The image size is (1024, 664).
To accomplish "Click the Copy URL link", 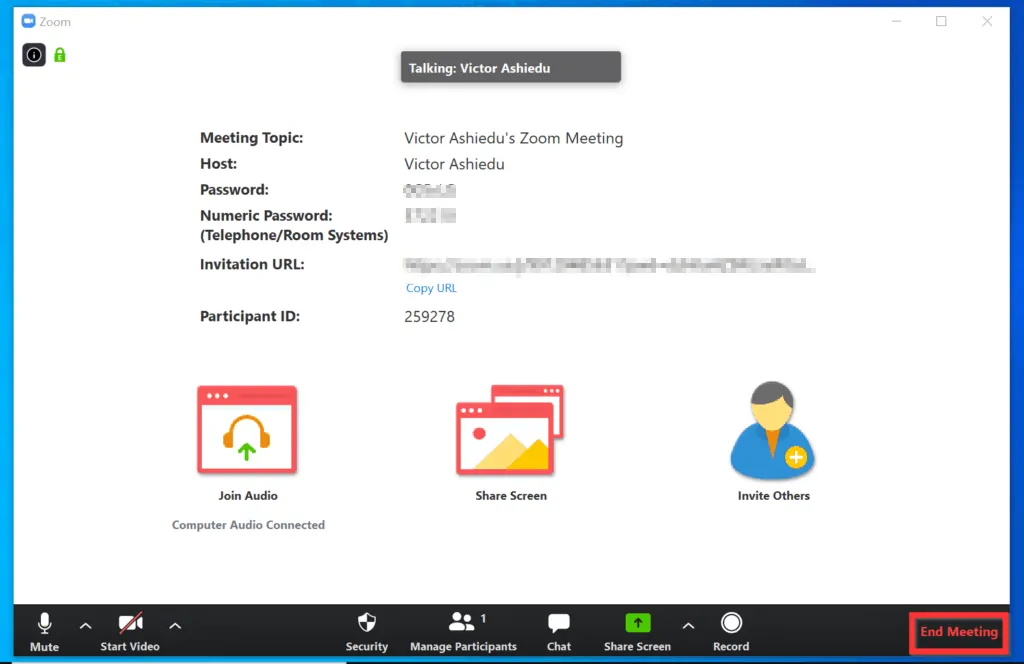I will point(431,288).
